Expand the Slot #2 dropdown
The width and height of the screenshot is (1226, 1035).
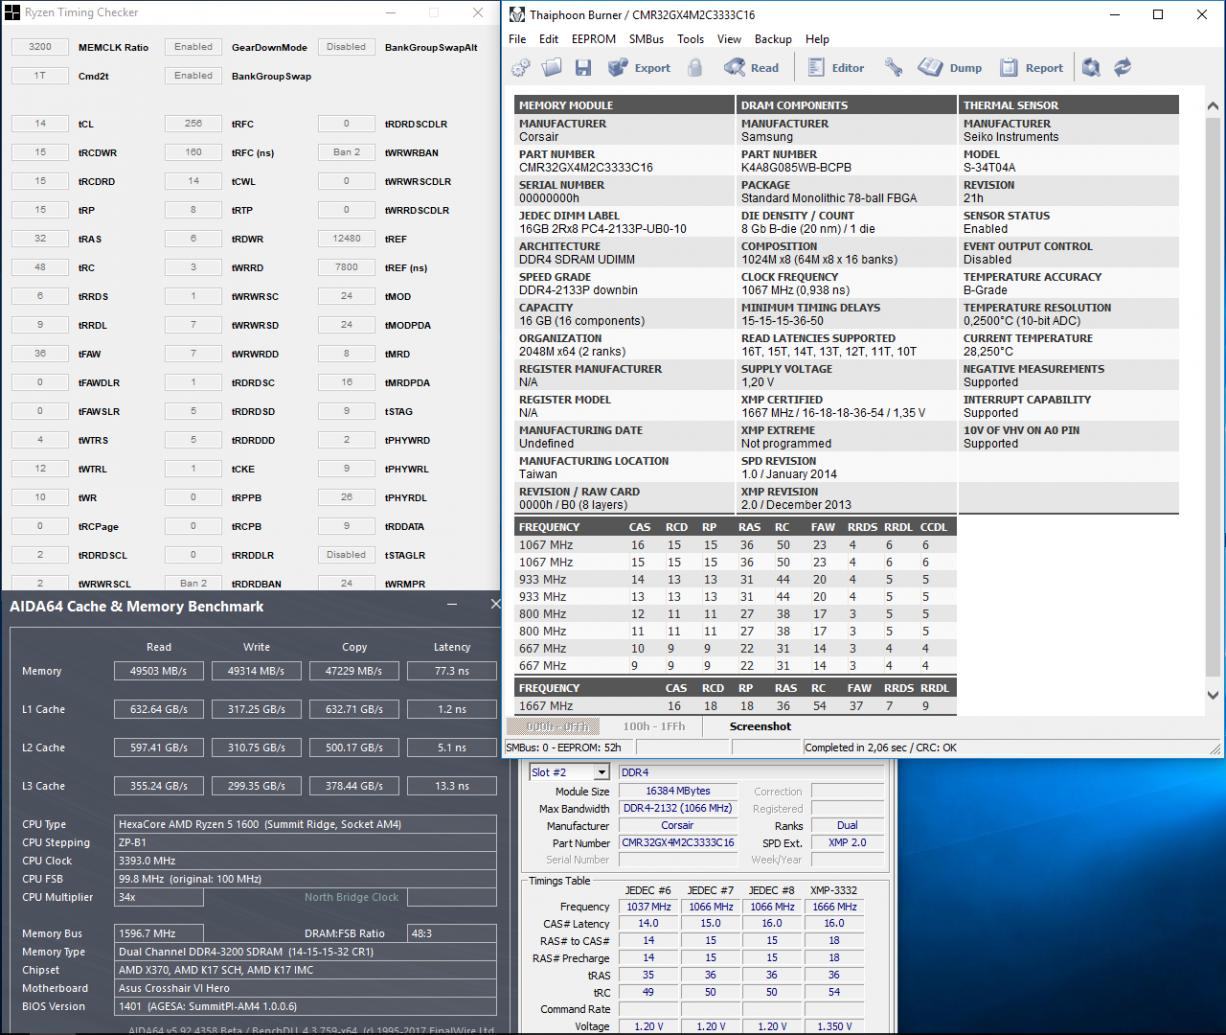601,772
